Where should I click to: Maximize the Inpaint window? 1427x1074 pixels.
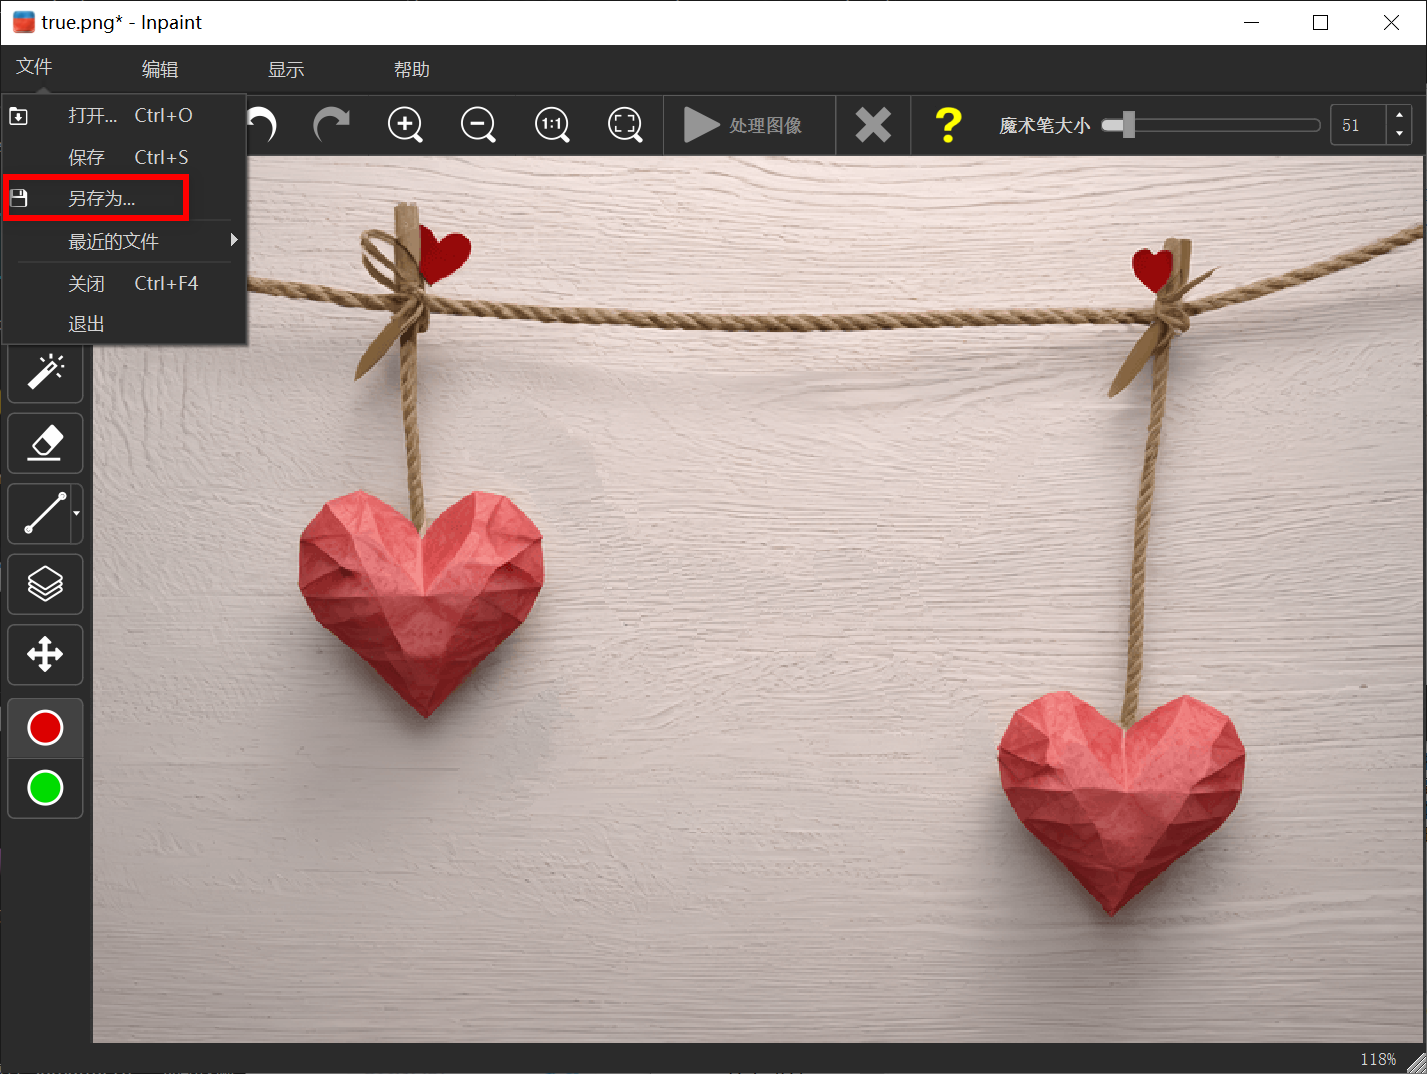click(x=1321, y=22)
